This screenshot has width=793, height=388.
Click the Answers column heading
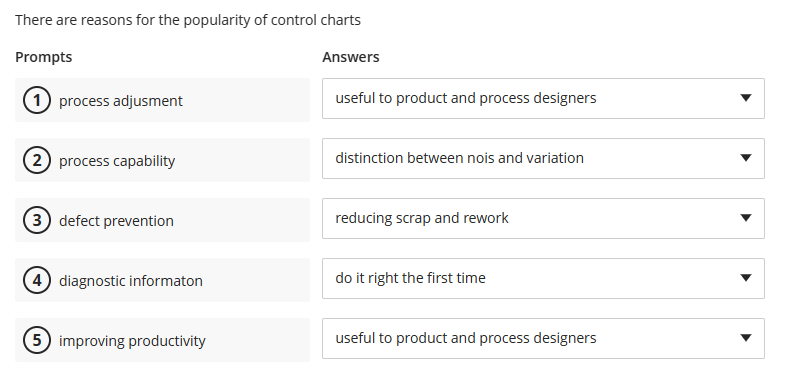tap(351, 57)
